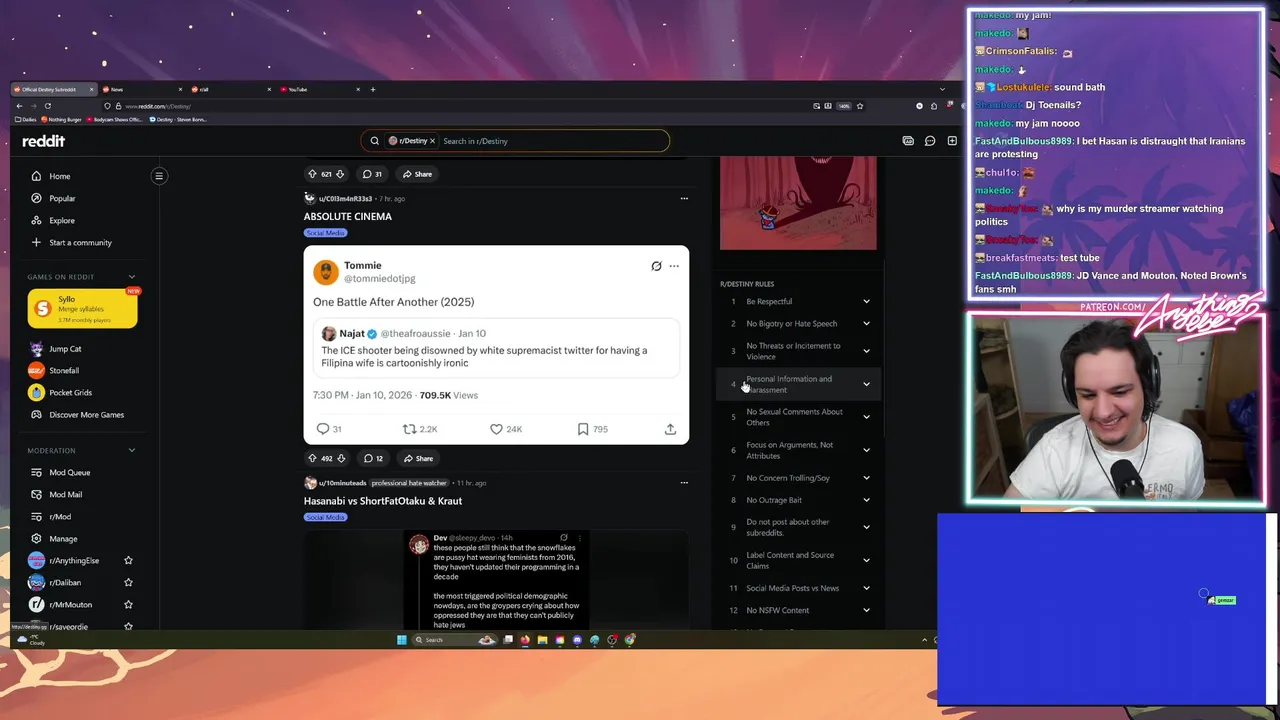1280x720 pixels.
Task: Favorite r/Daliban with its star
Action: [128, 583]
